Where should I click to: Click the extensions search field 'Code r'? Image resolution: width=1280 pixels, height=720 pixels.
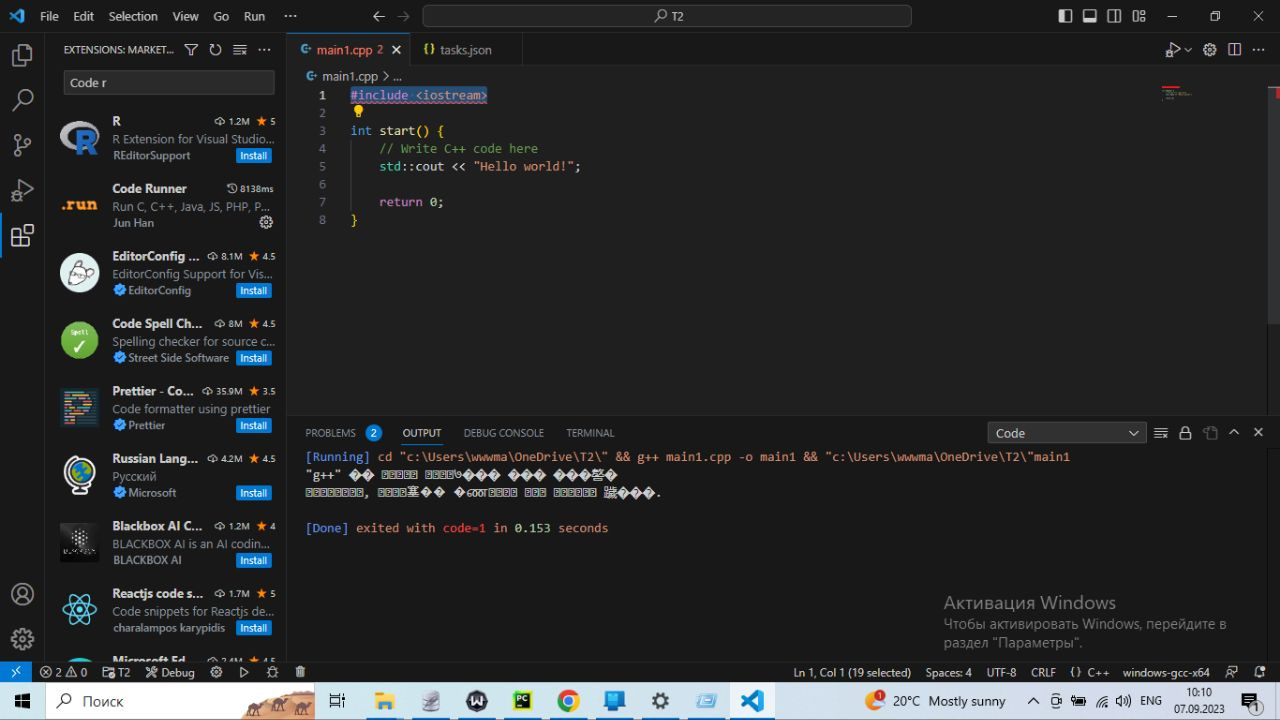(x=169, y=83)
